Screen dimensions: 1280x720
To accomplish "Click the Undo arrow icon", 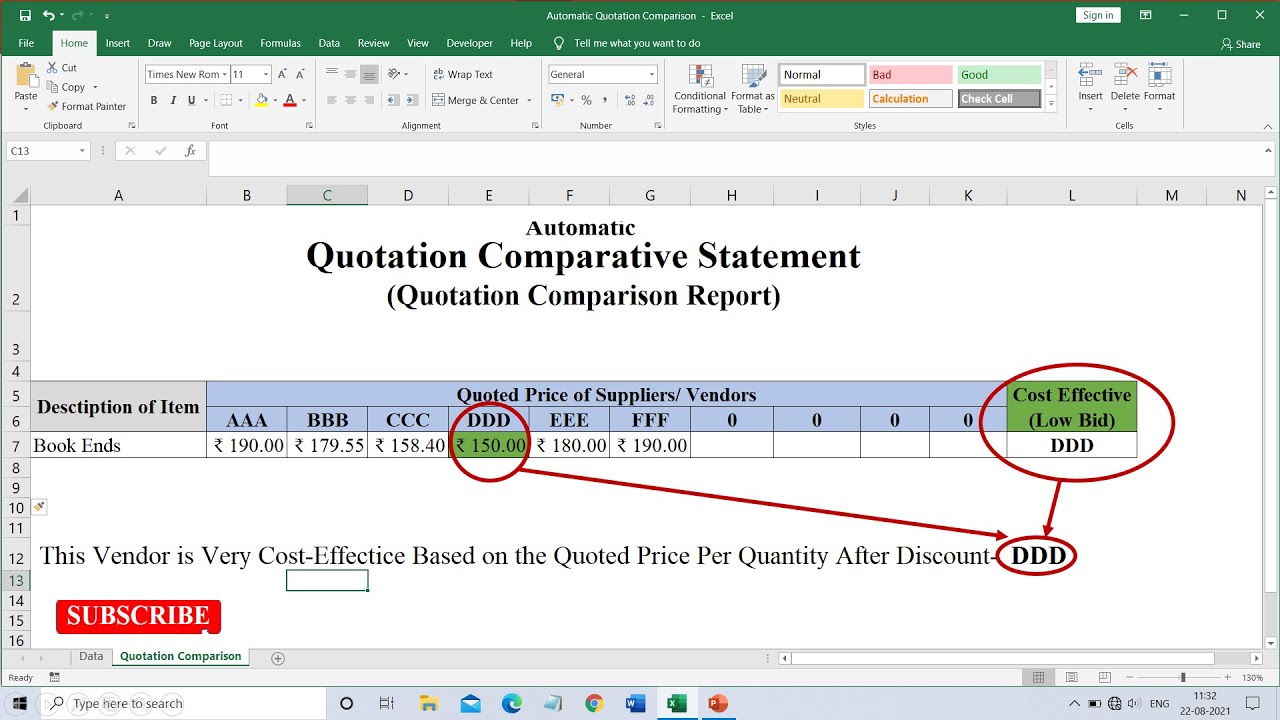I will (48, 15).
